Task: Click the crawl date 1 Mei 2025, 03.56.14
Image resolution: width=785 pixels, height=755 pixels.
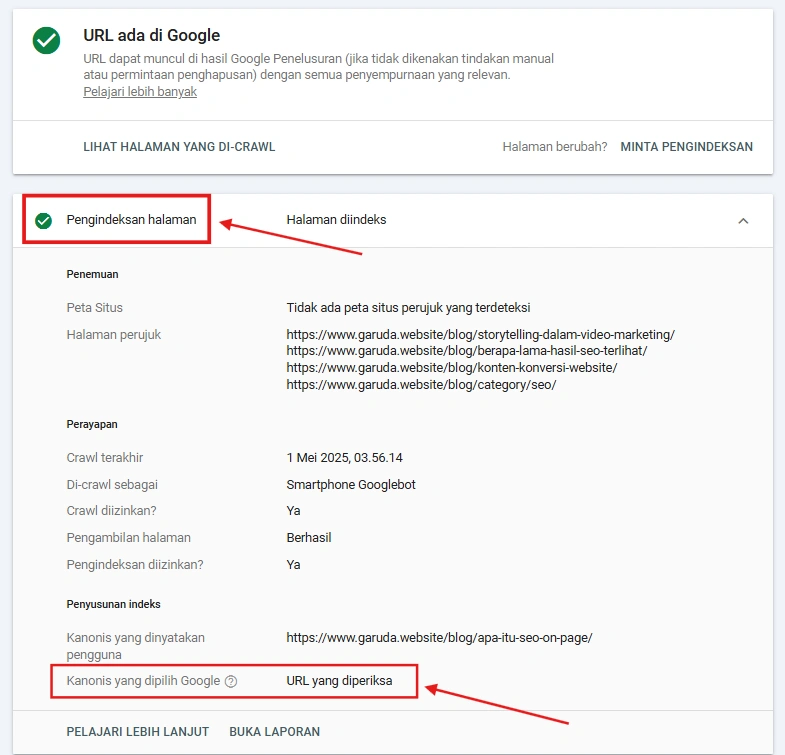Action: point(344,458)
